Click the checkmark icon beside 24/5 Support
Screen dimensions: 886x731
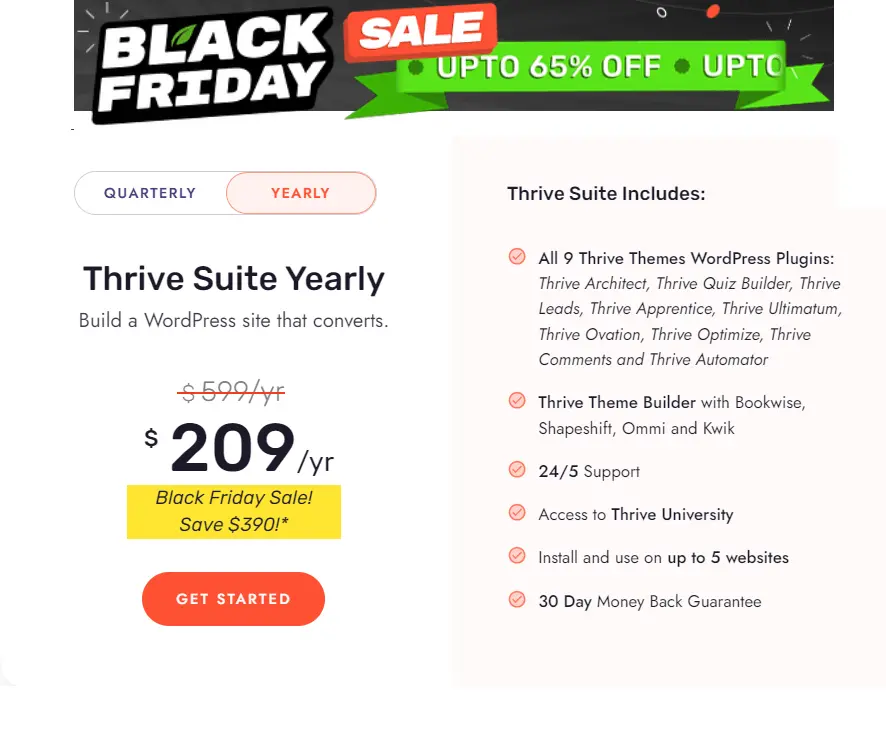517,470
